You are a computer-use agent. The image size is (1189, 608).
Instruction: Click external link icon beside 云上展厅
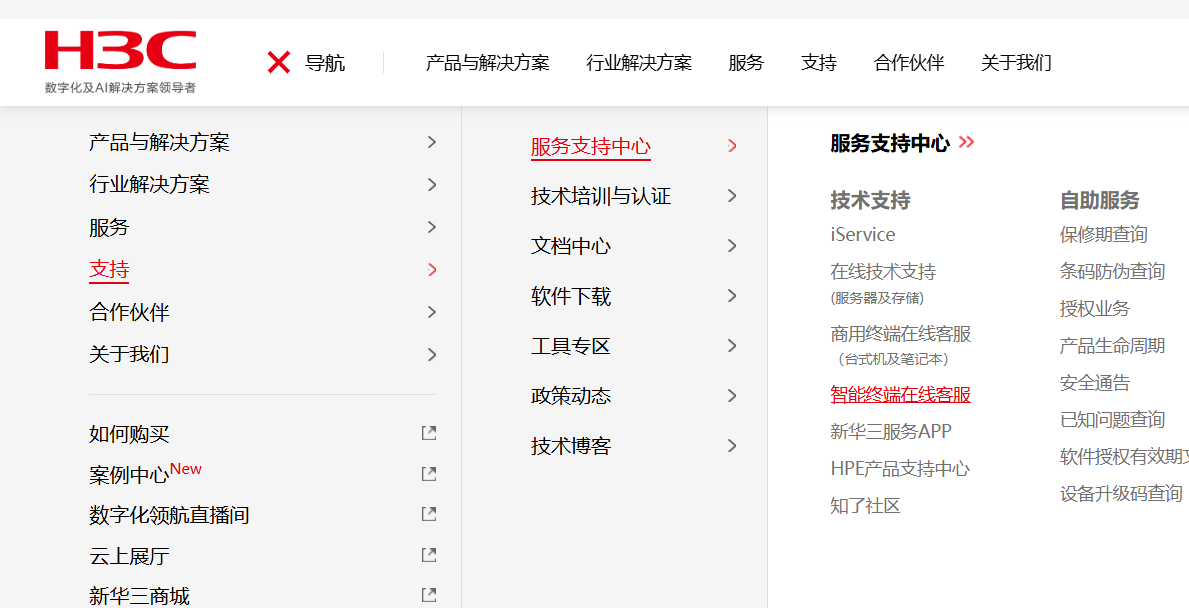point(429,554)
